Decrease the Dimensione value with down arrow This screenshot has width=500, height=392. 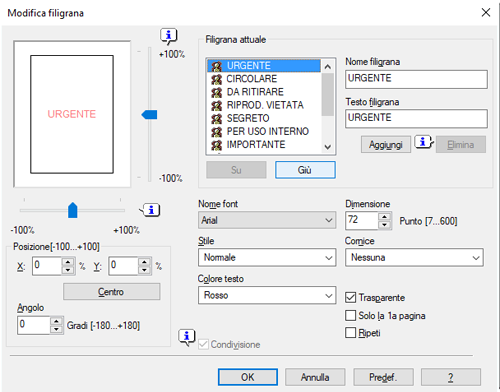385,225
